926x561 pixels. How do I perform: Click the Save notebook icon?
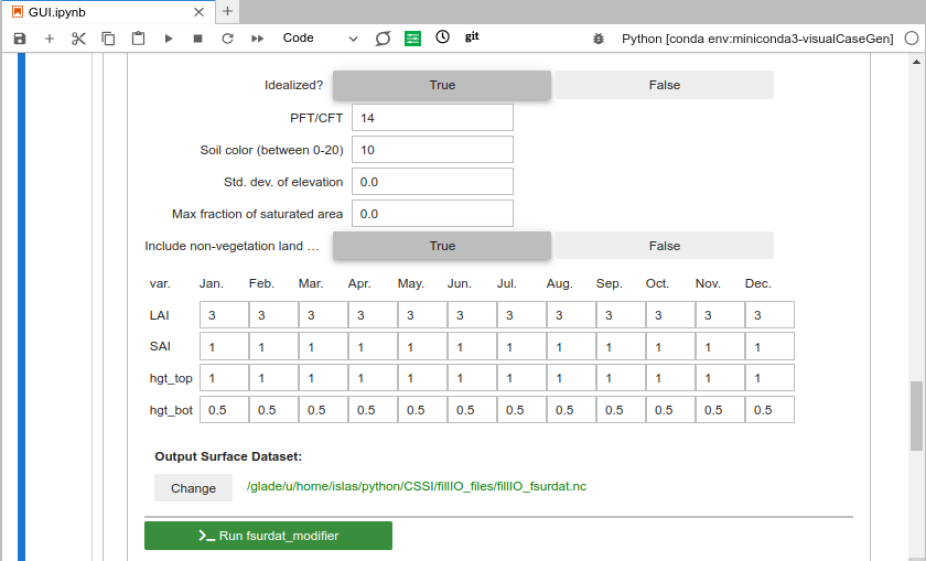coord(20,38)
